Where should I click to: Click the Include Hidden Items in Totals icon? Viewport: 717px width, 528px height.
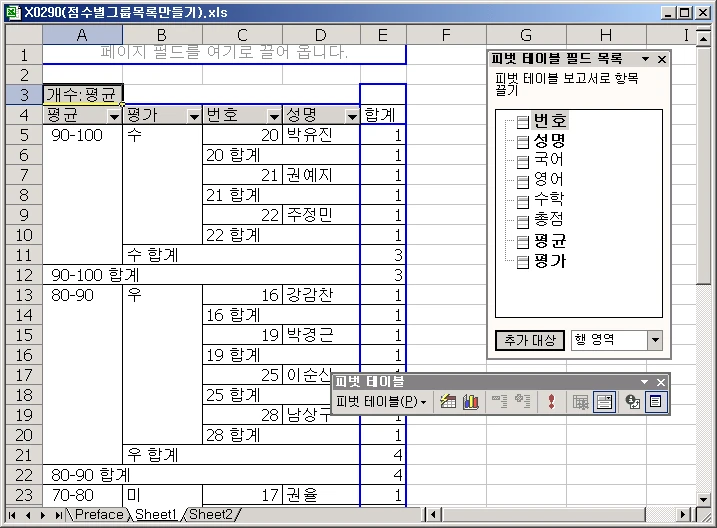pos(581,402)
